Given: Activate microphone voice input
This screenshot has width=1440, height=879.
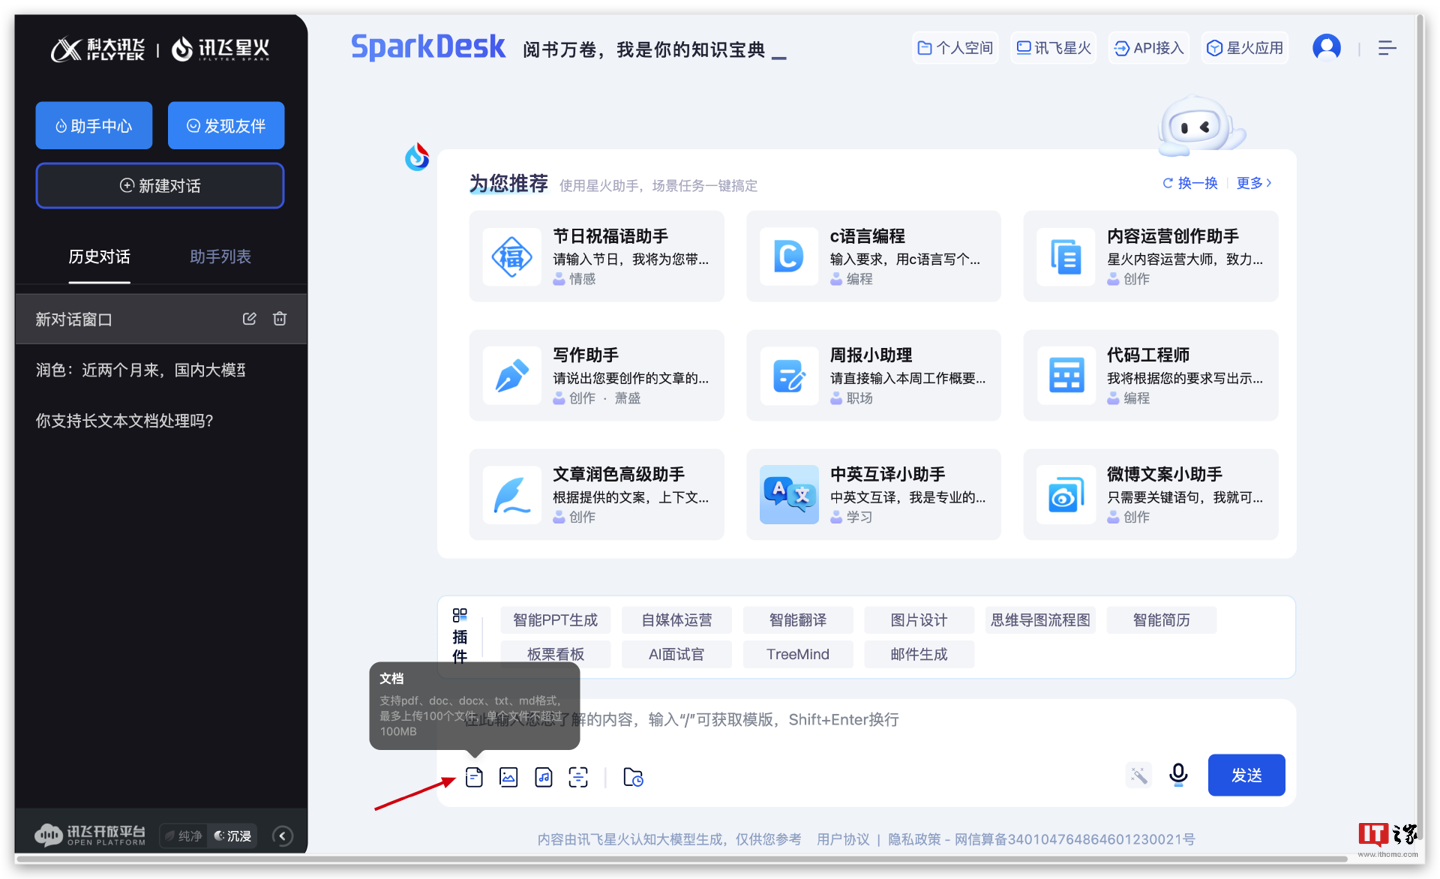Looking at the screenshot, I should click(1178, 775).
